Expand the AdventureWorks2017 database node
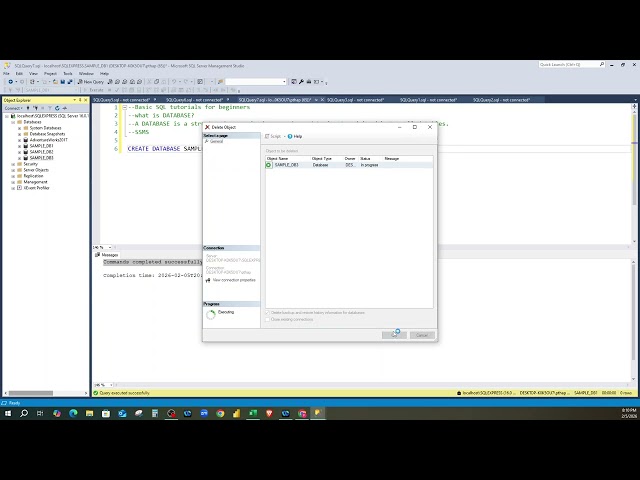The image size is (640, 480). [20, 140]
